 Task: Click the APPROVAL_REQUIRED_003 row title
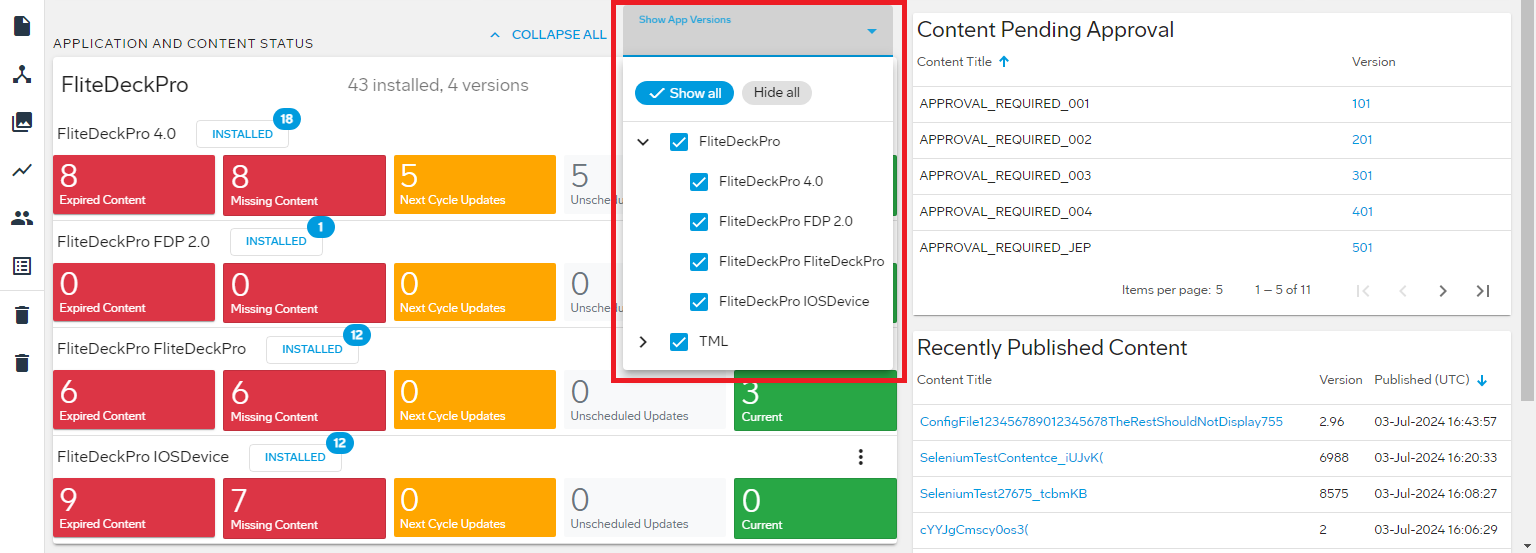click(1005, 176)
